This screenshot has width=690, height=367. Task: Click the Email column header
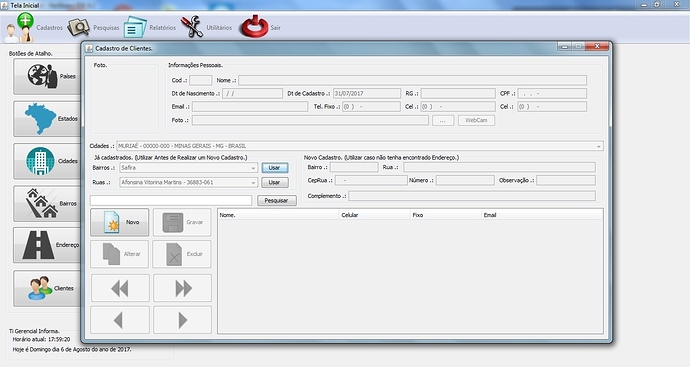coord(542,215)
